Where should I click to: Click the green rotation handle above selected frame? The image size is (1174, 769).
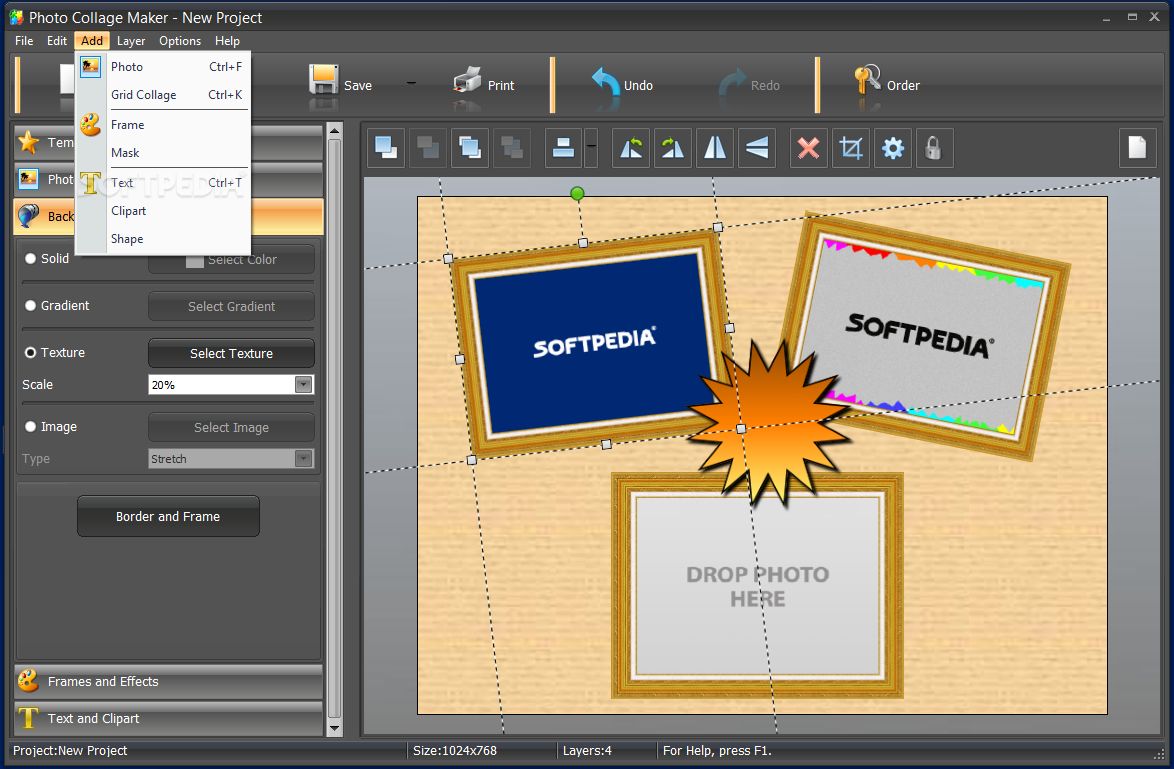pyautogui.click(x=577, y=194)
